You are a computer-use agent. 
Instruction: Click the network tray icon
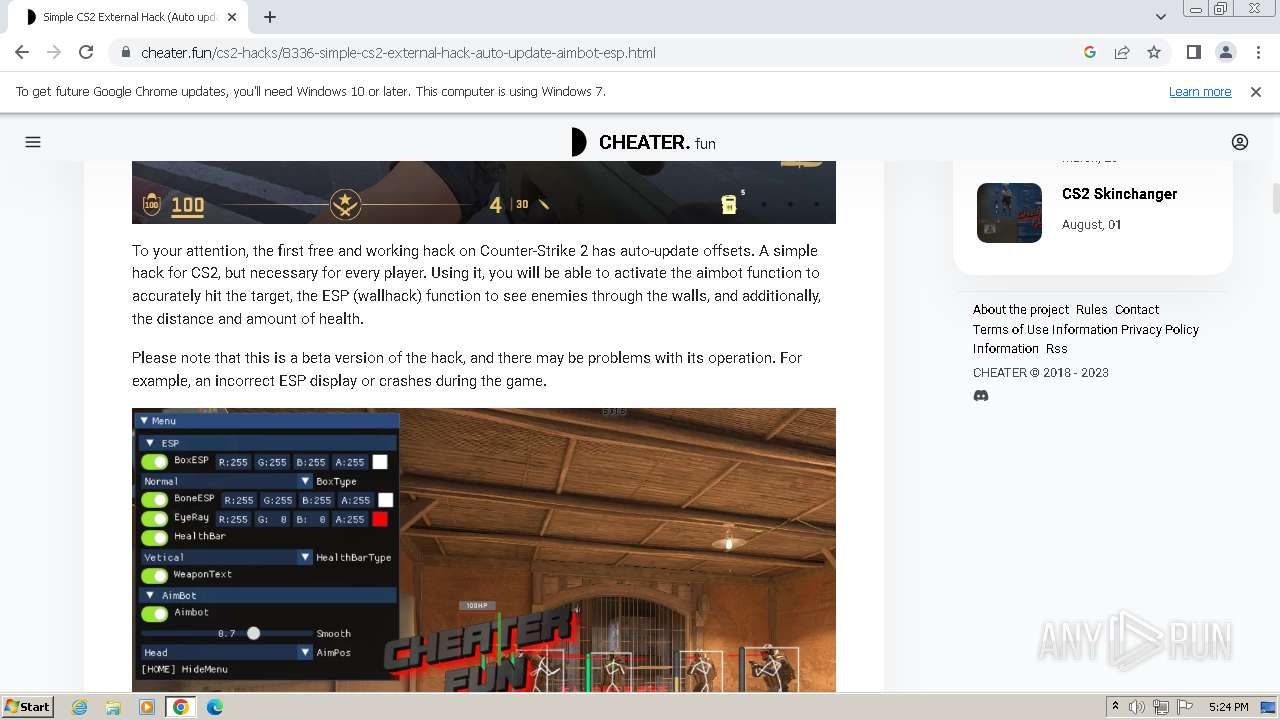[1160, 707]
